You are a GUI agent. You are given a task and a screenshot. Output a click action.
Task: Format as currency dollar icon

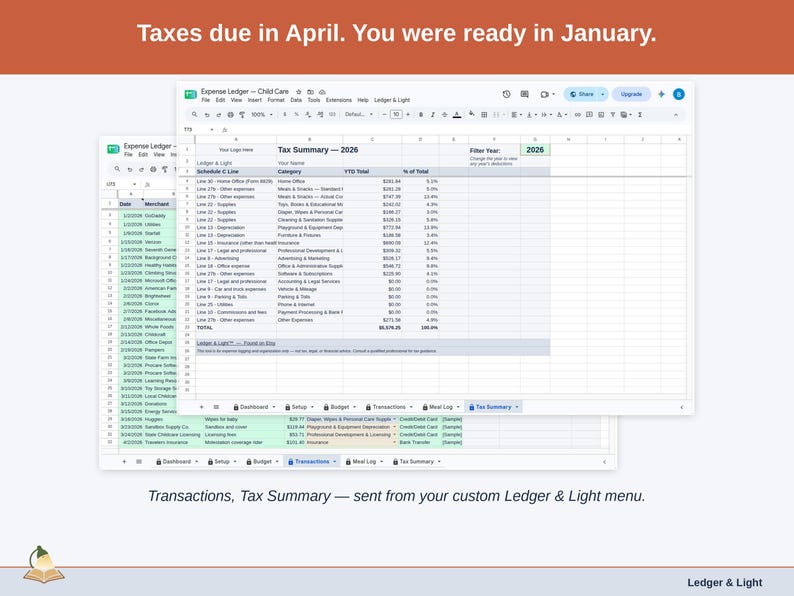click(x=285, y=114)
